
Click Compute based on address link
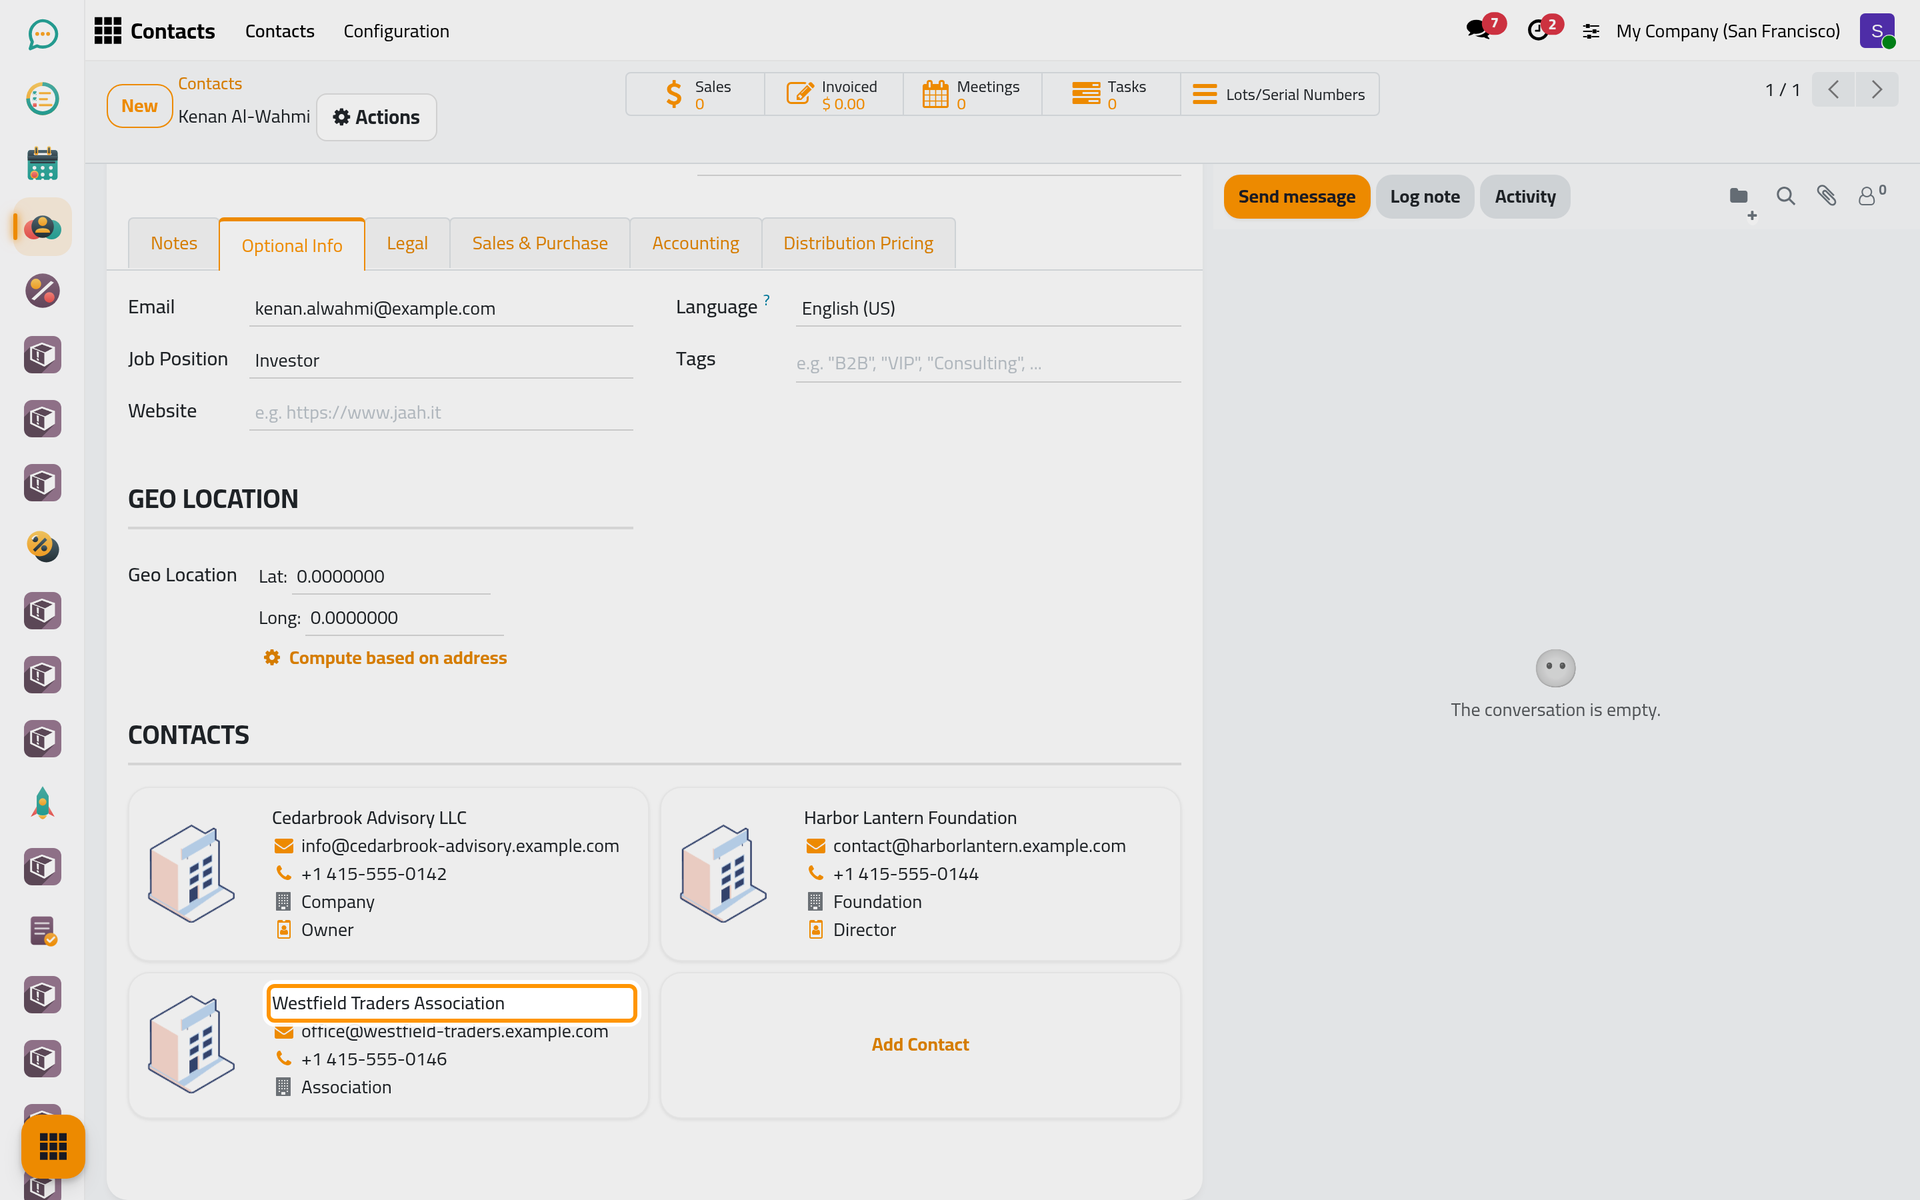coord(385,658)
